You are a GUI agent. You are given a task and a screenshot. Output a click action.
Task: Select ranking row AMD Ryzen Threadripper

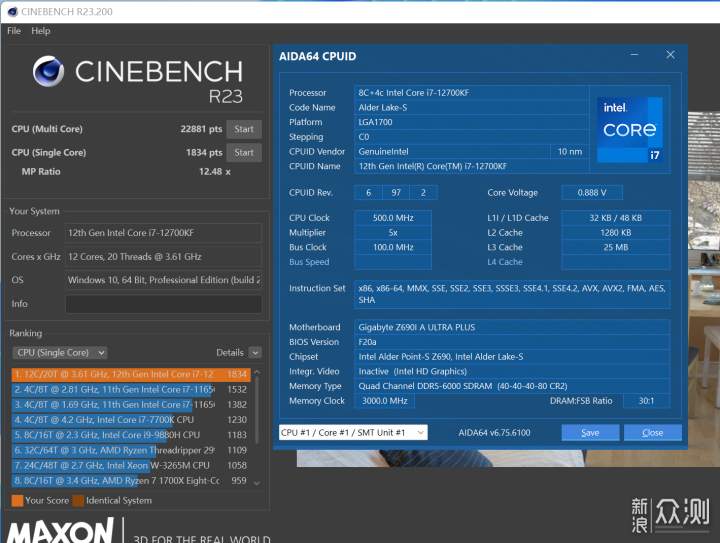pos(131,450)
